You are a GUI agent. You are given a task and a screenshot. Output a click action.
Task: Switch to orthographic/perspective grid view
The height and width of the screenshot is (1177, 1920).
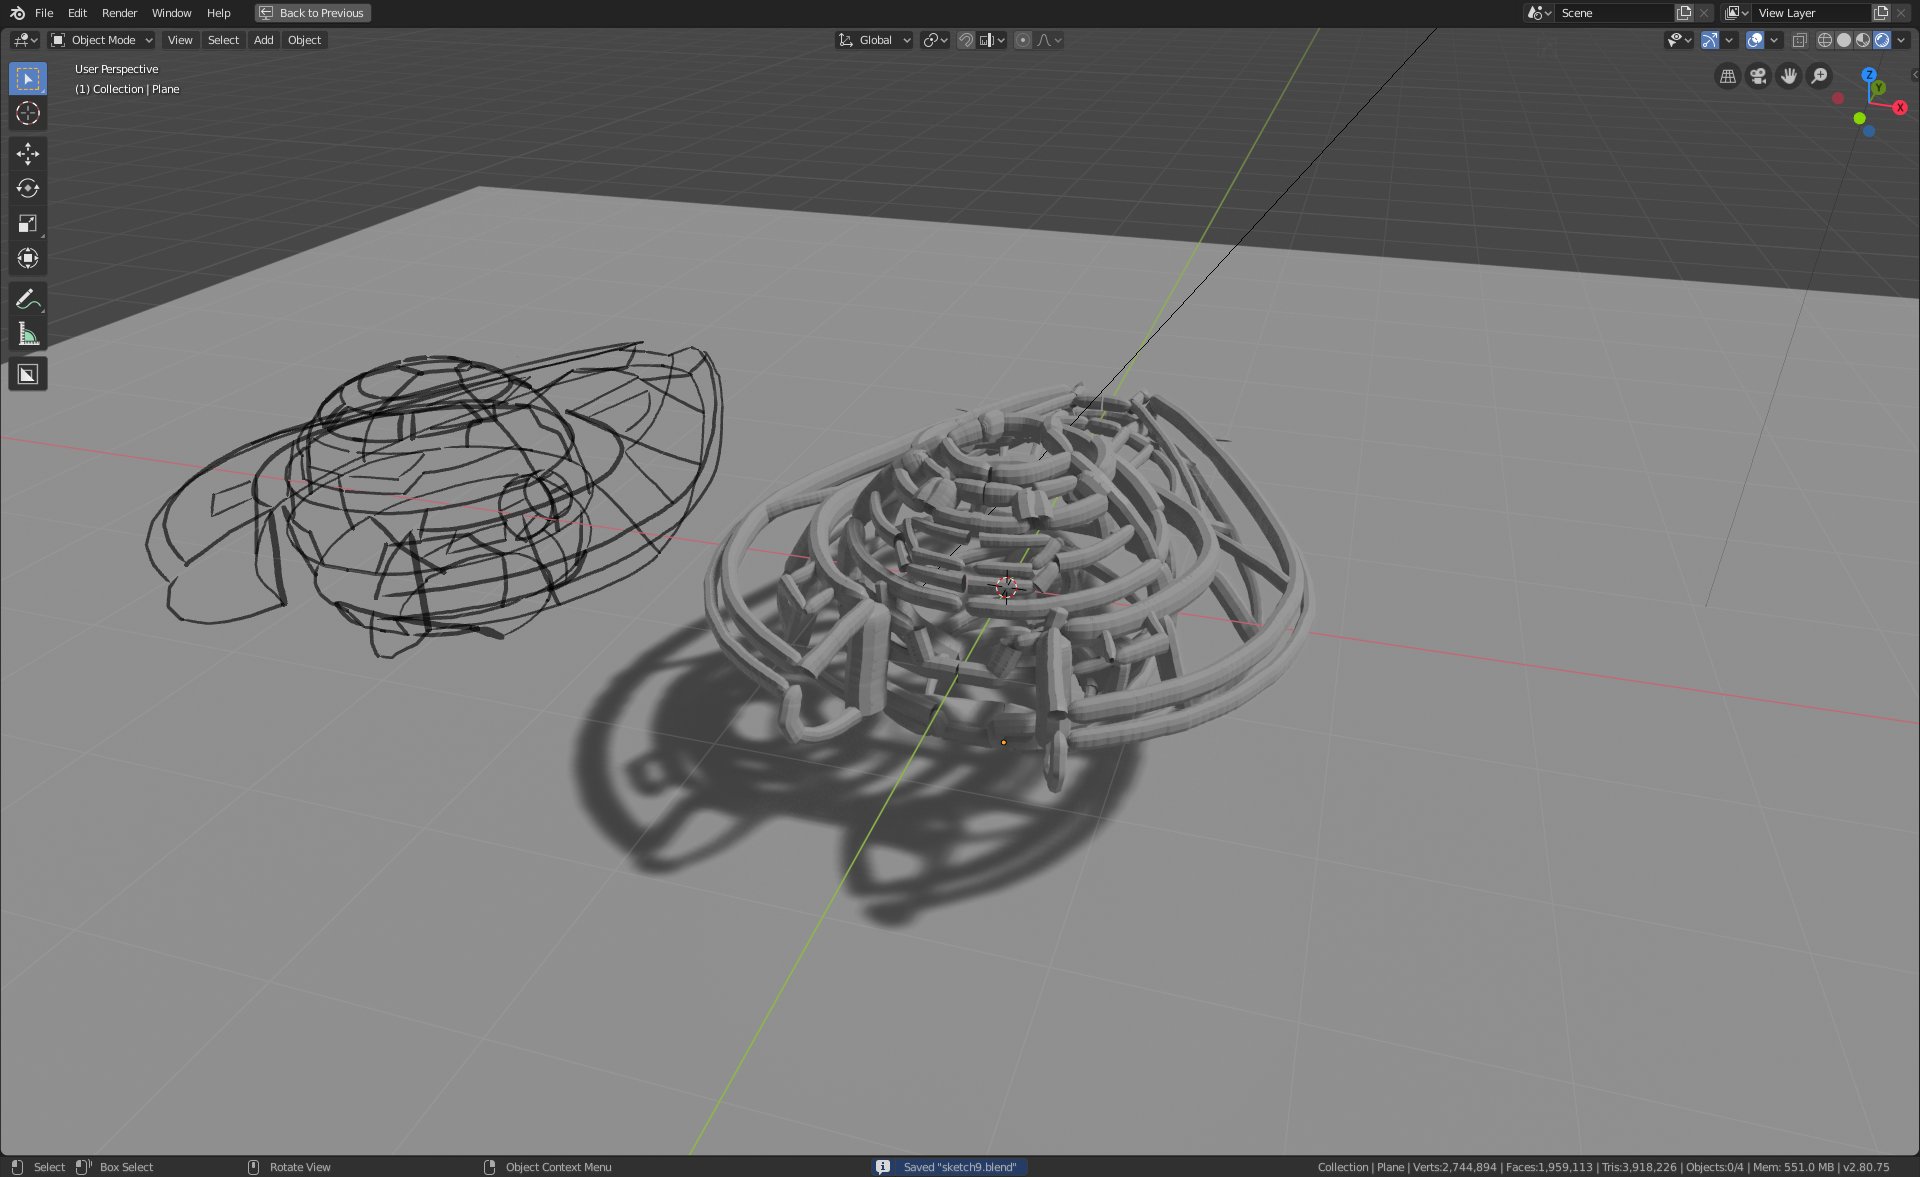coord(1727,76)
